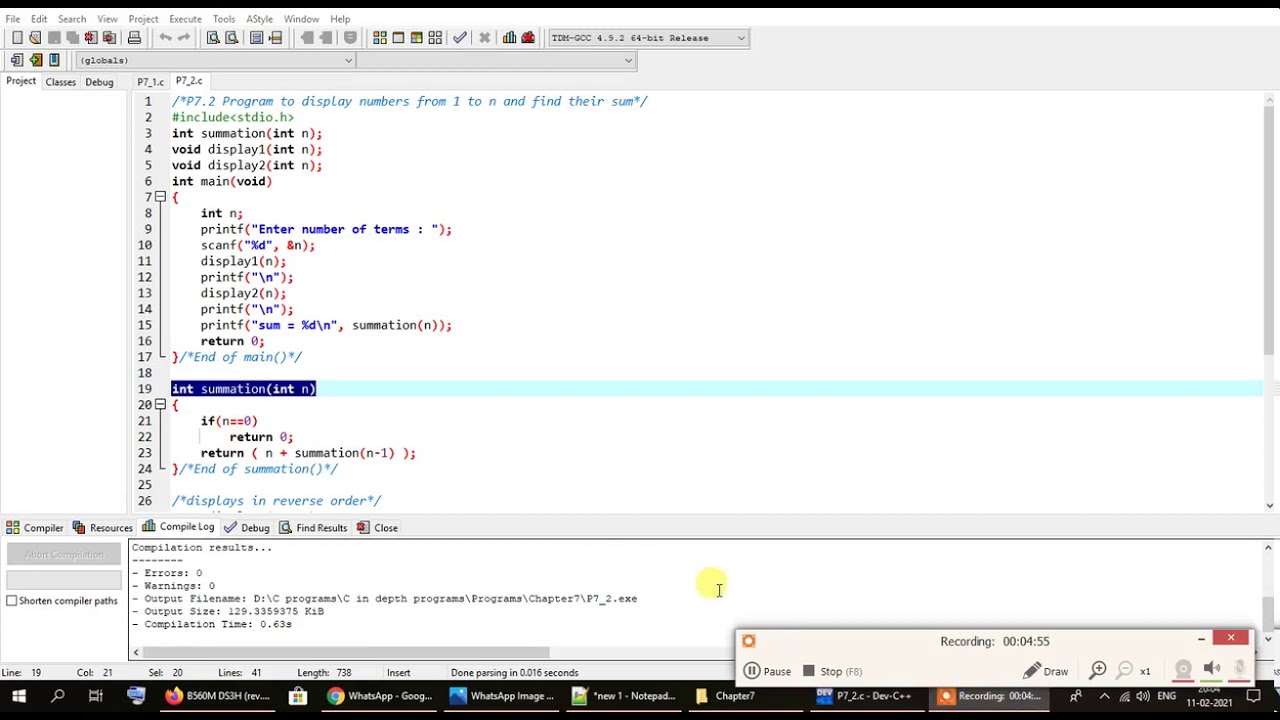Open the Tools menu

[224, 19]
